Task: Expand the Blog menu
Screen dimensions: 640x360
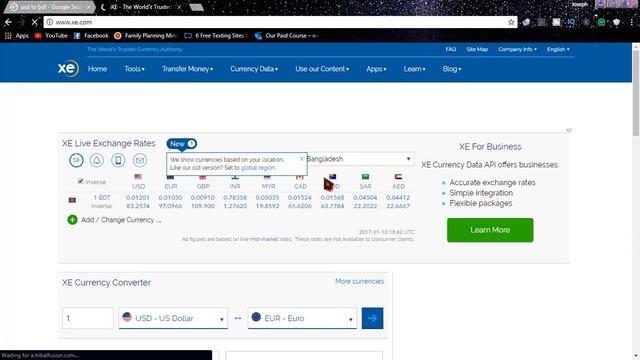Action: pyautogui.click(x=451, y=69)
